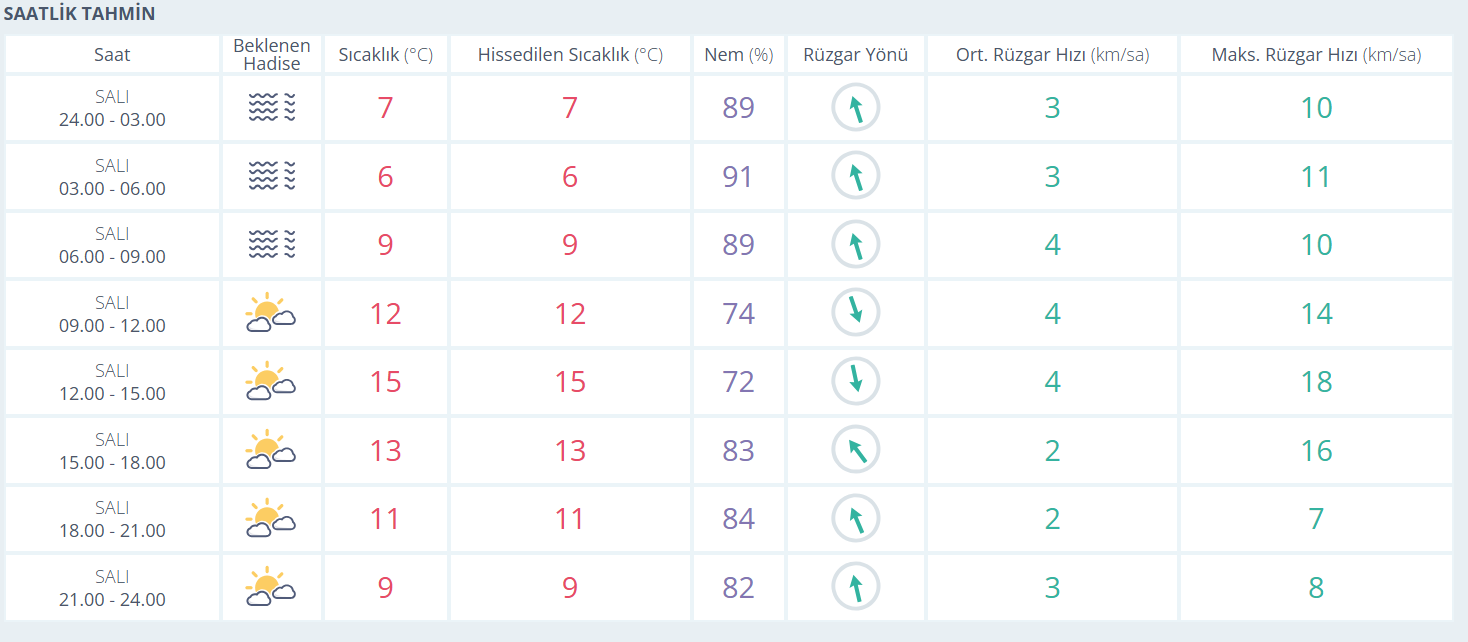Select the wind direction compass for 15.00 - 18.00
The width and height of the screenshot is (1468, 642).
click(x=856, y=450)
